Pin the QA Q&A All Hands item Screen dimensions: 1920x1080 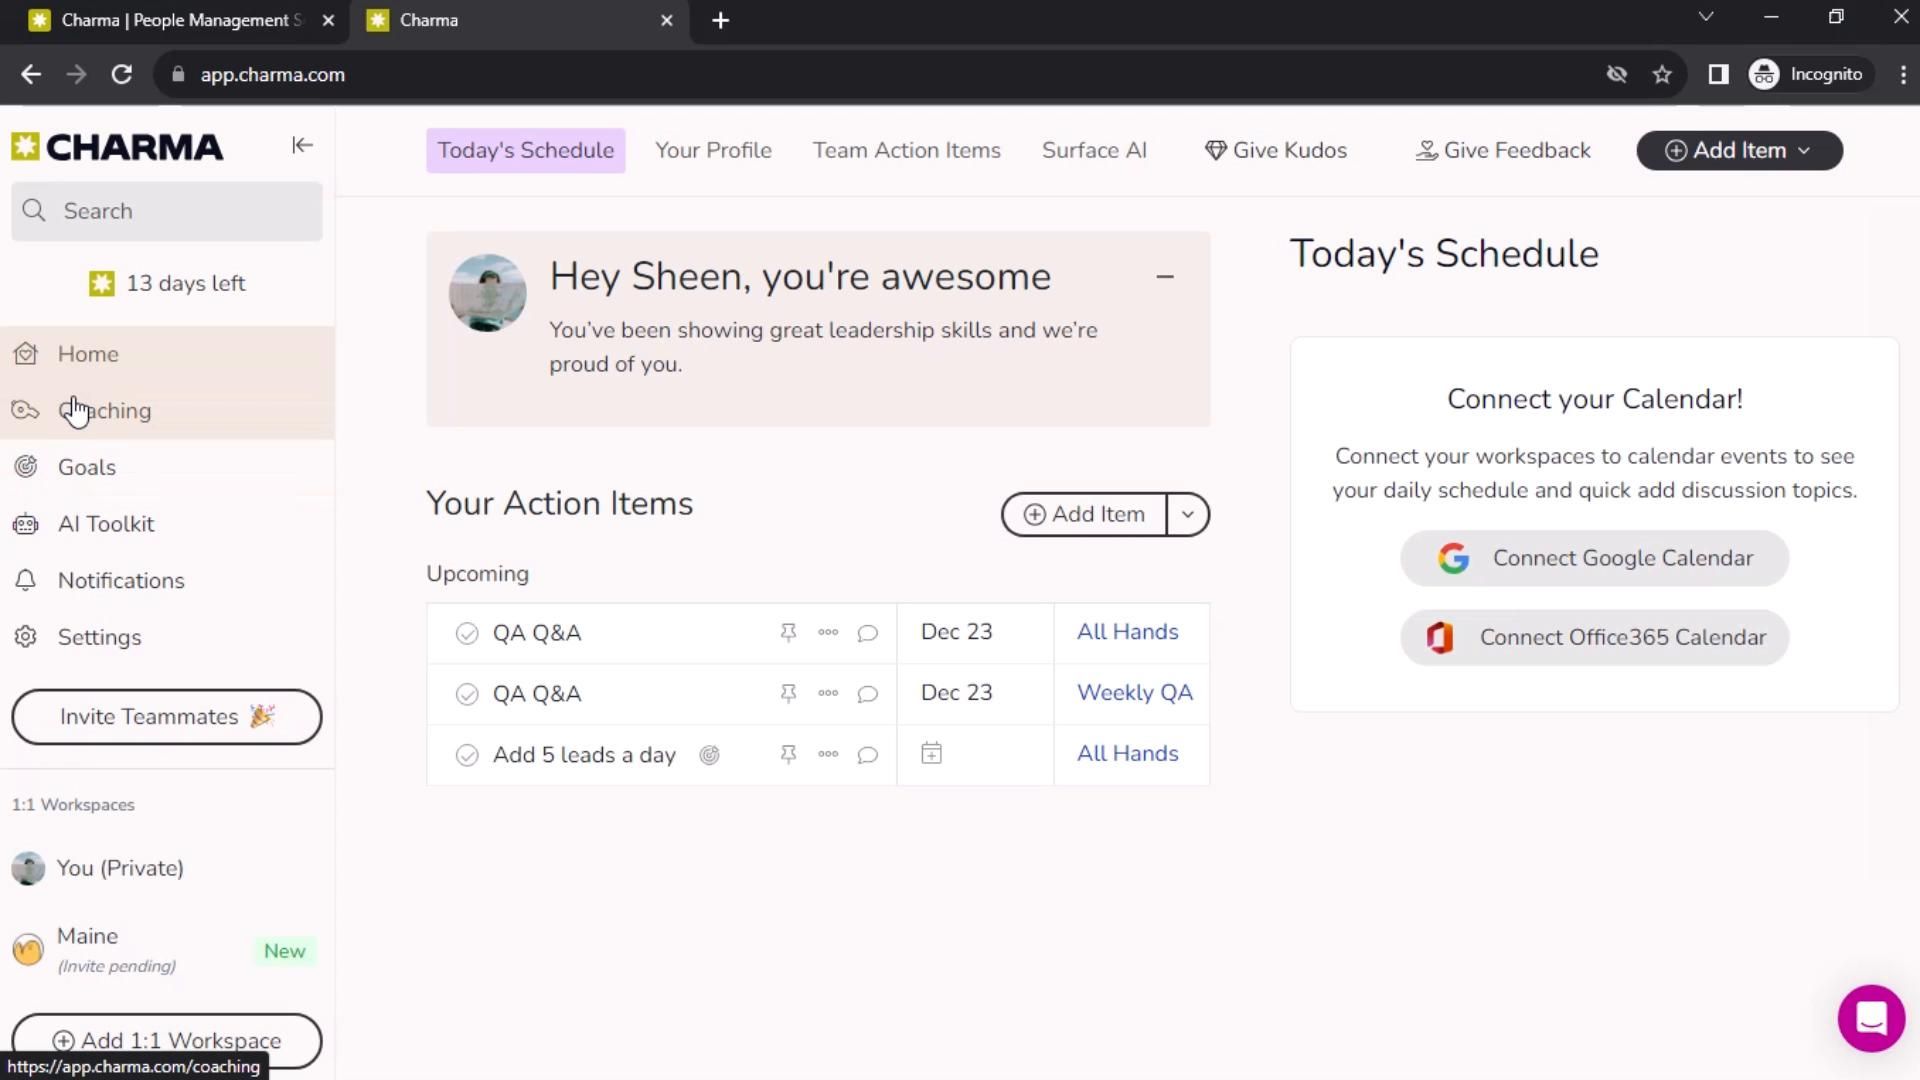[x=788, y=633]
